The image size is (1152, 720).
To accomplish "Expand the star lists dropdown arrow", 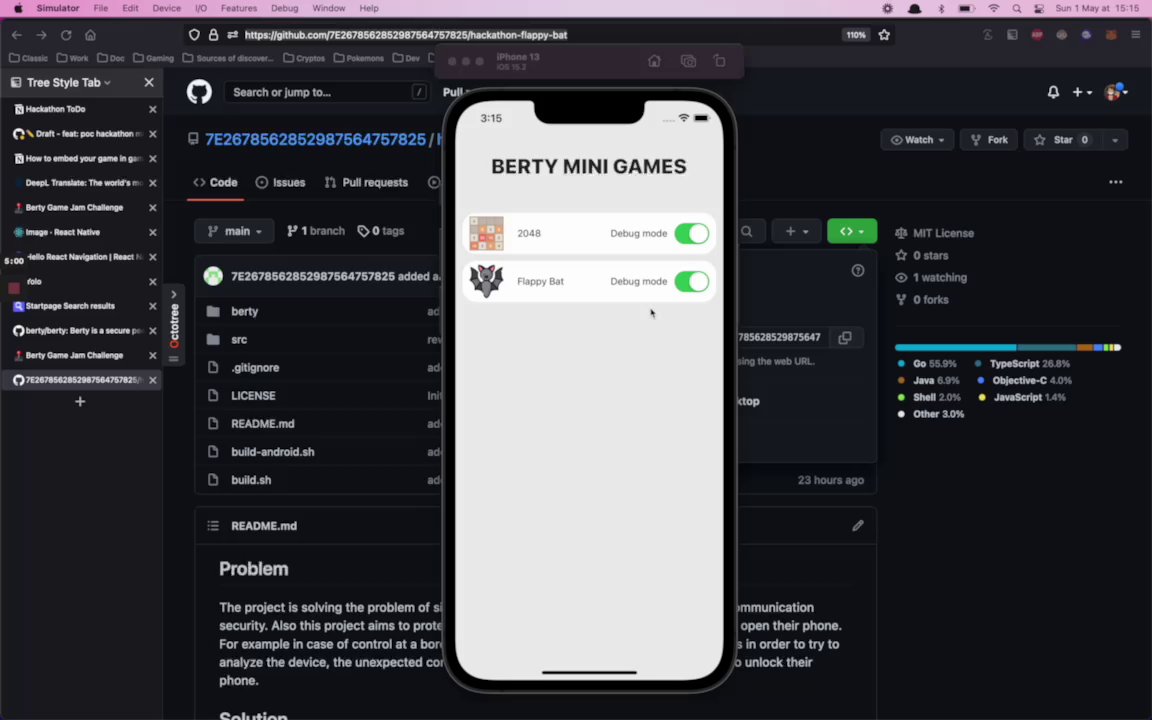I will [x=1115, y=140].
